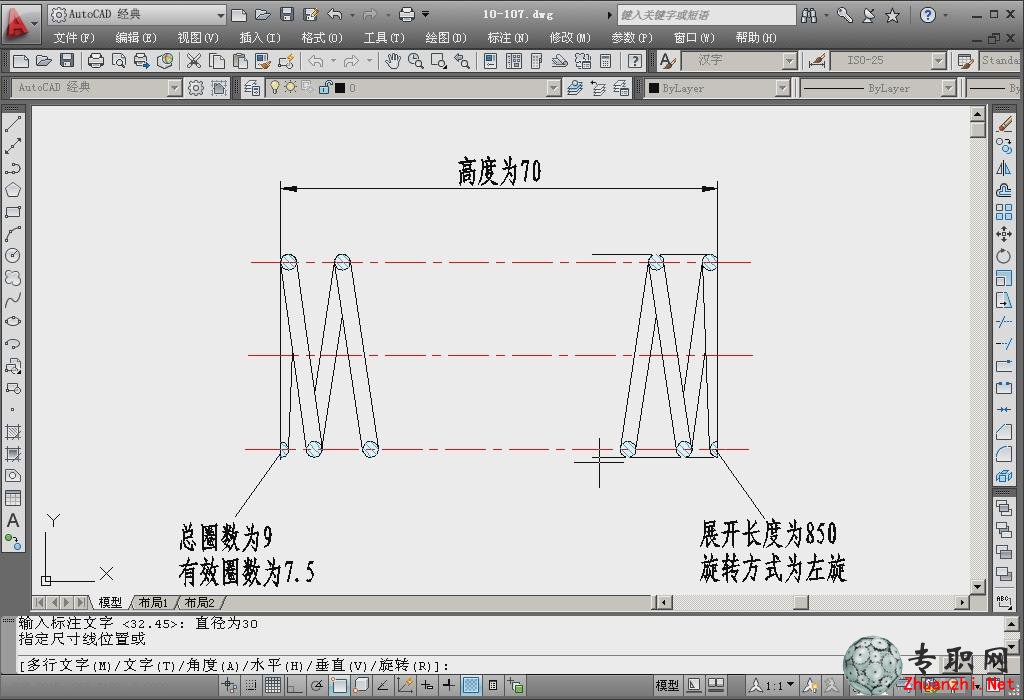Activate the Pan hand tool
The width and height of the screenshot is (1024, 700).
point(392,61)
